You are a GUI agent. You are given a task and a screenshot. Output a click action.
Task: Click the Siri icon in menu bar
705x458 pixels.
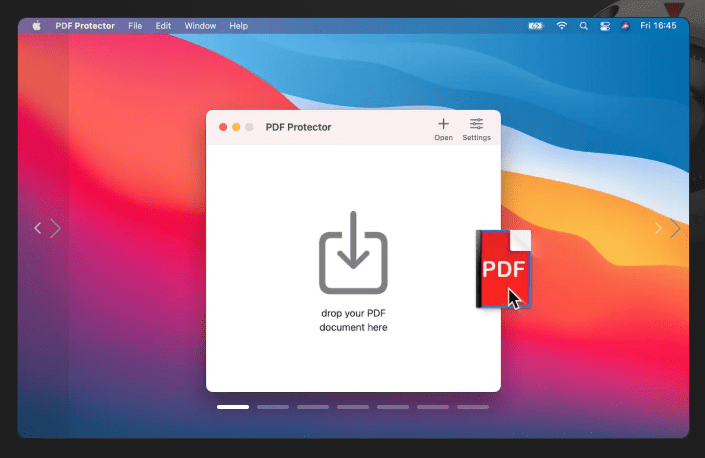(x=625, y=26)
